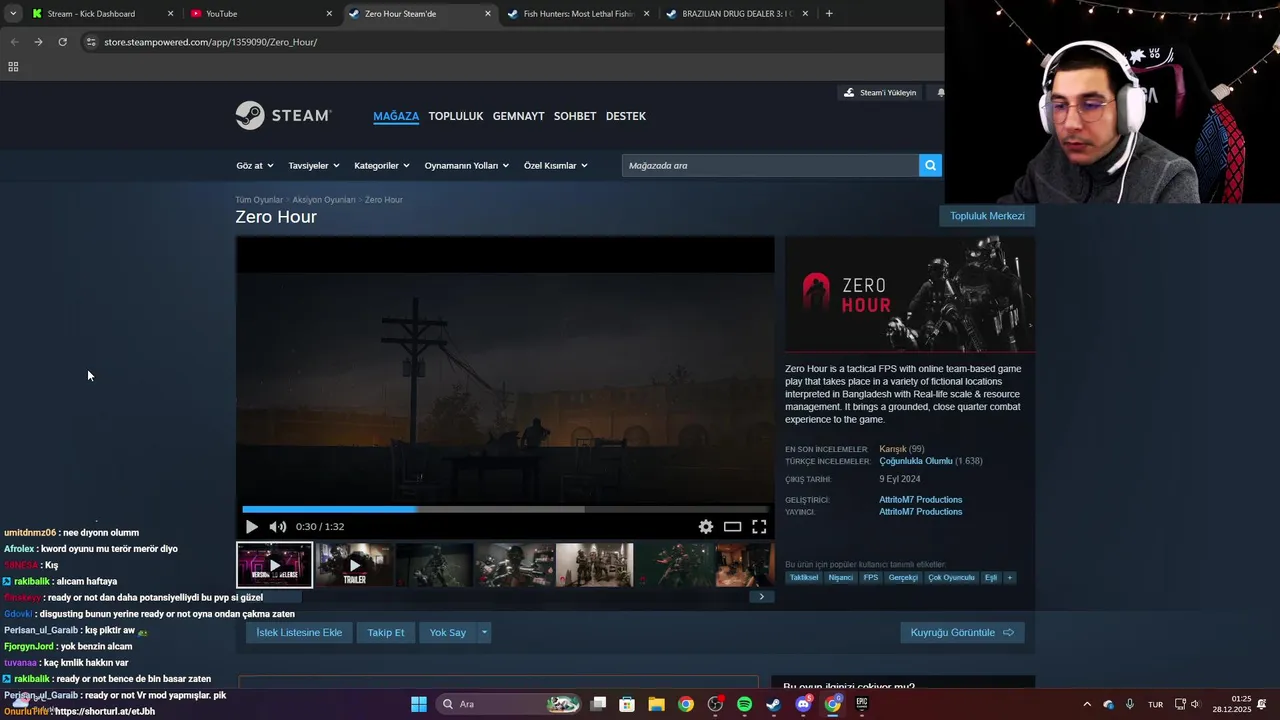The height and width of the screenshot is (720, 1280).
Task: Switch to the Stream - Kick Dashboard tab
Action: pos(102,14)
